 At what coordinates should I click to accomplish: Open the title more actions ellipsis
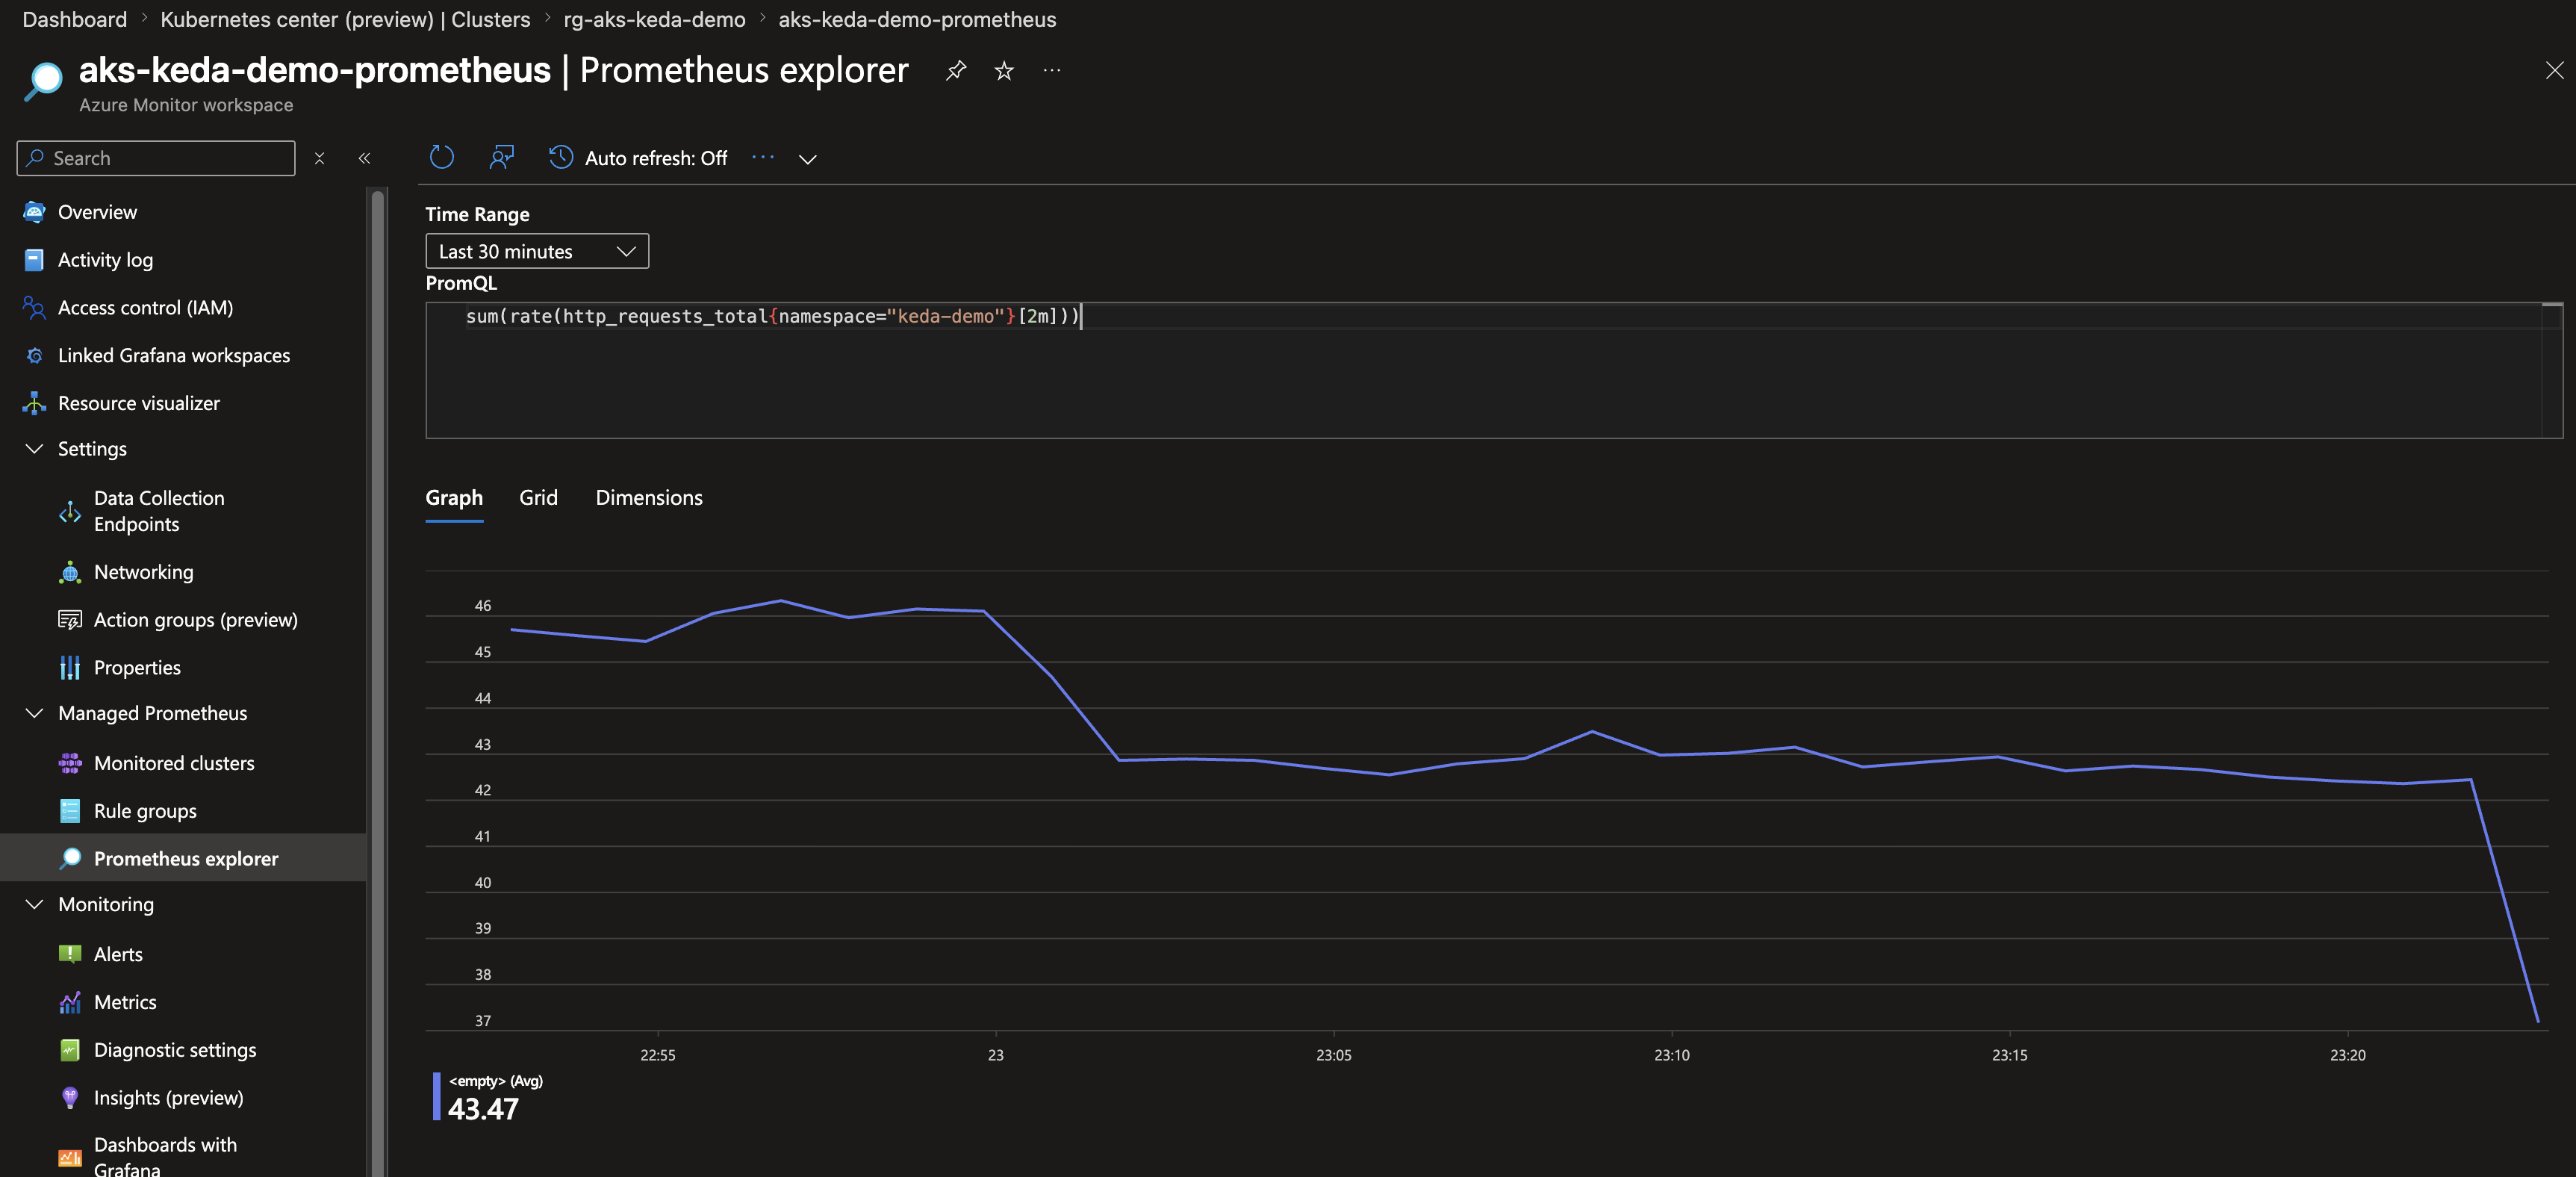point(1052,70)
